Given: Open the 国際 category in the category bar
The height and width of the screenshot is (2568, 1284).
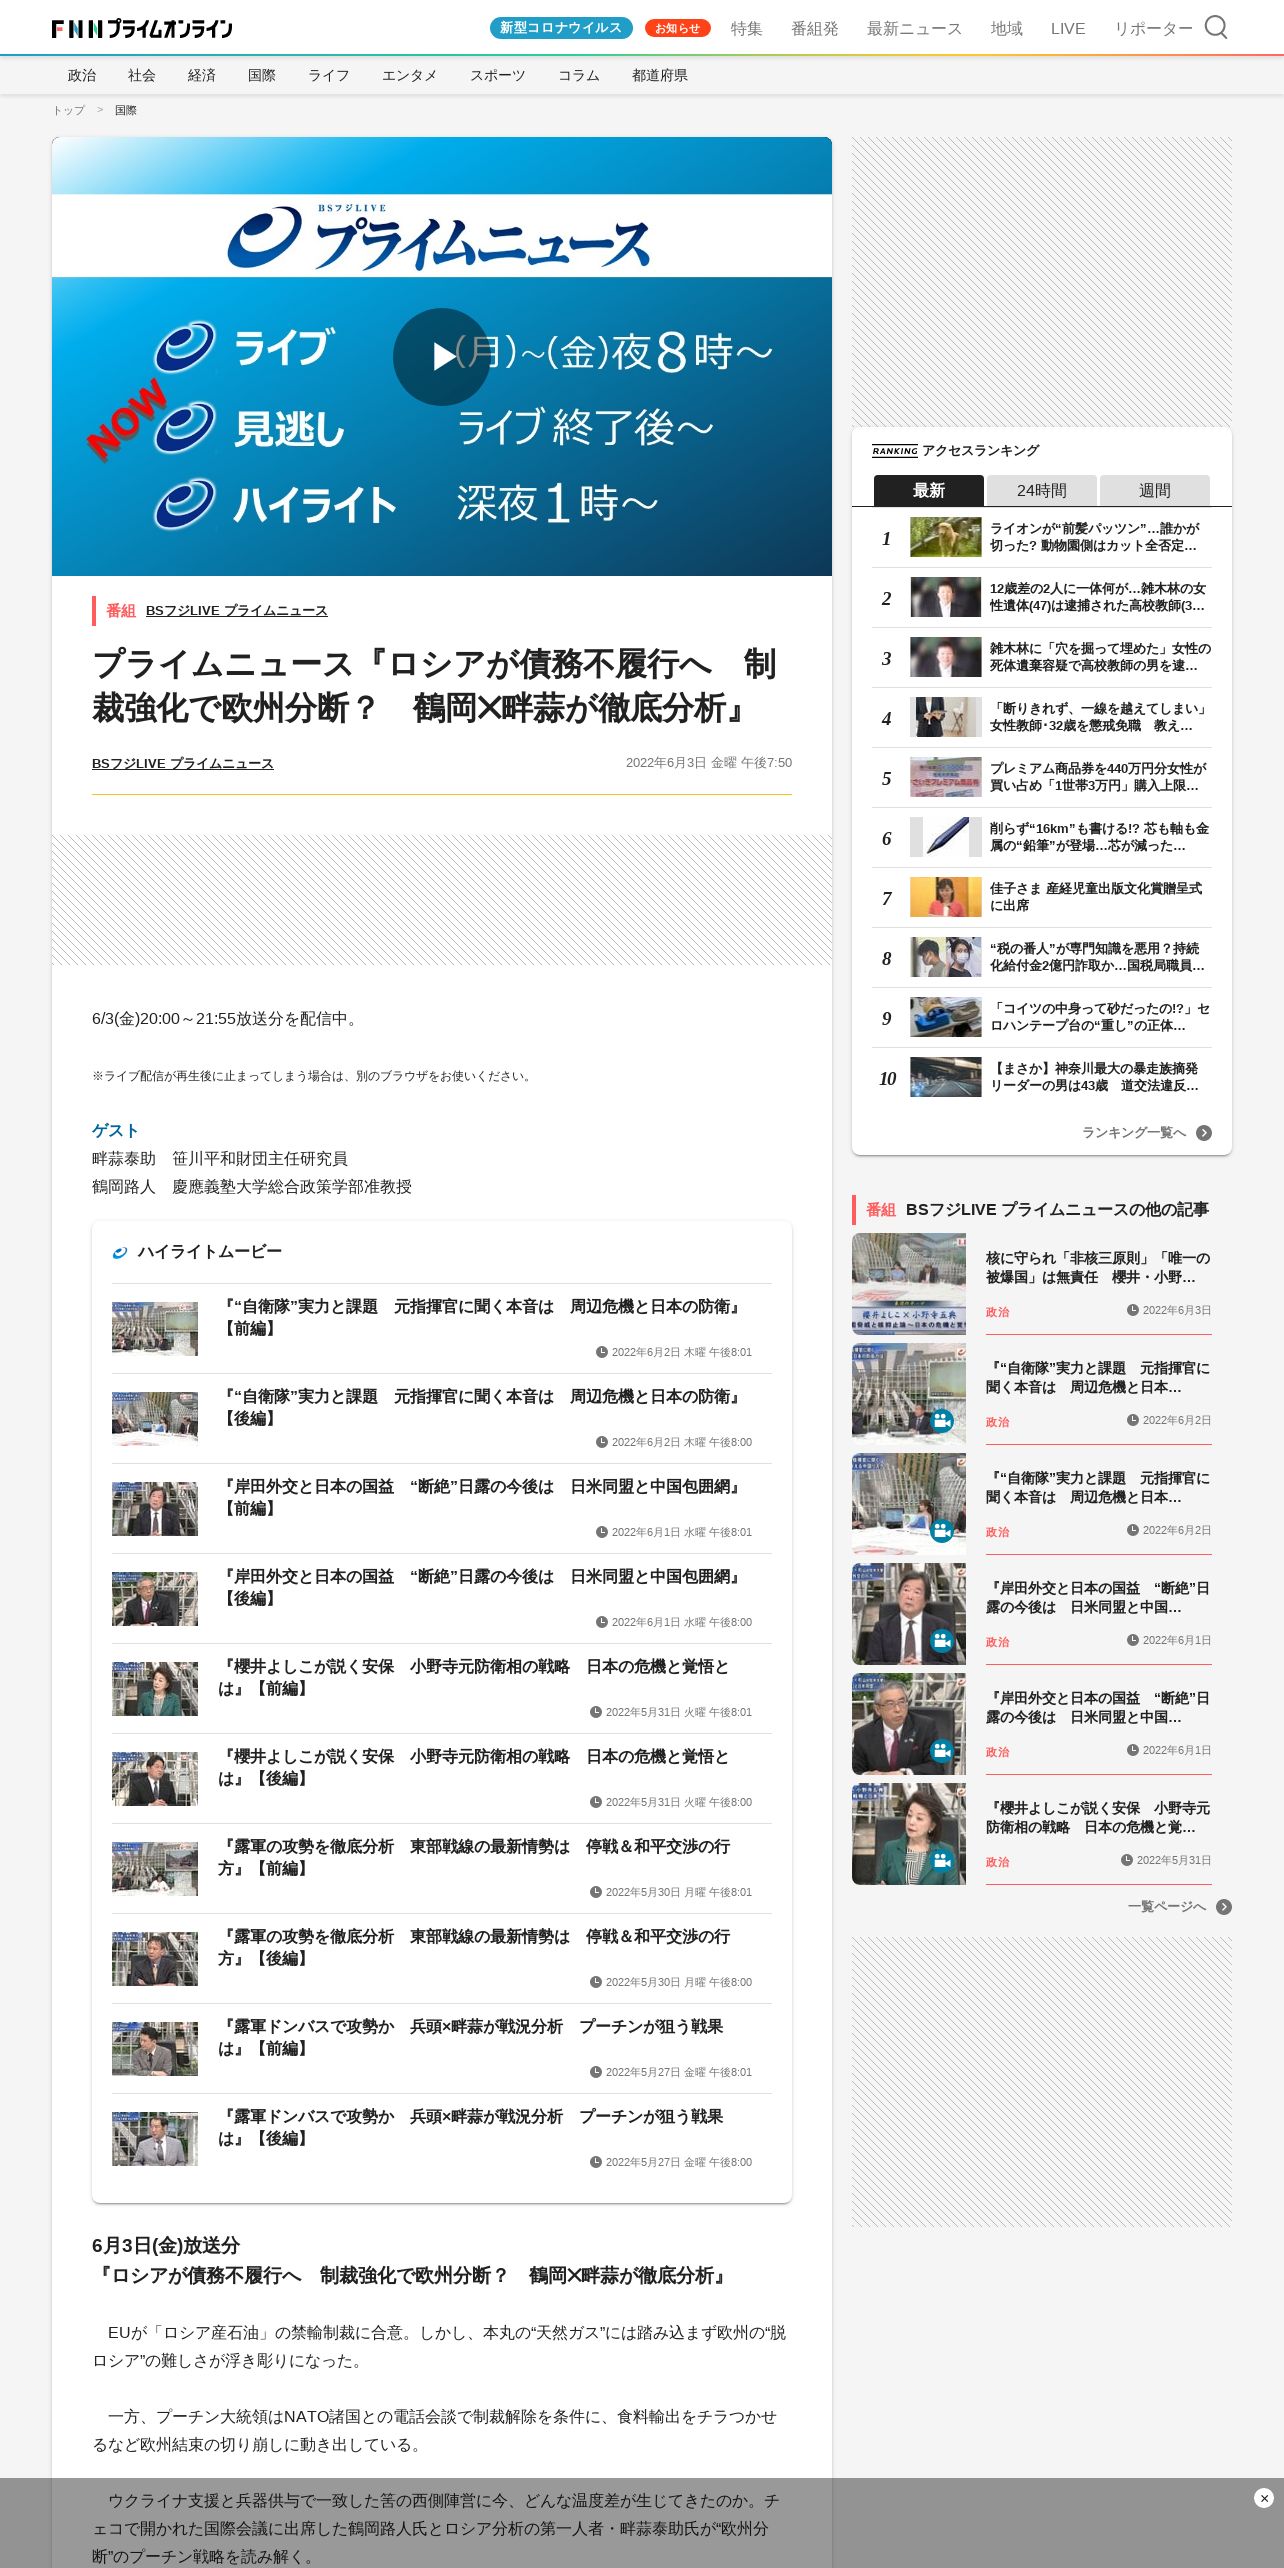Looking at the screenshot, I should tap(262, 75).
